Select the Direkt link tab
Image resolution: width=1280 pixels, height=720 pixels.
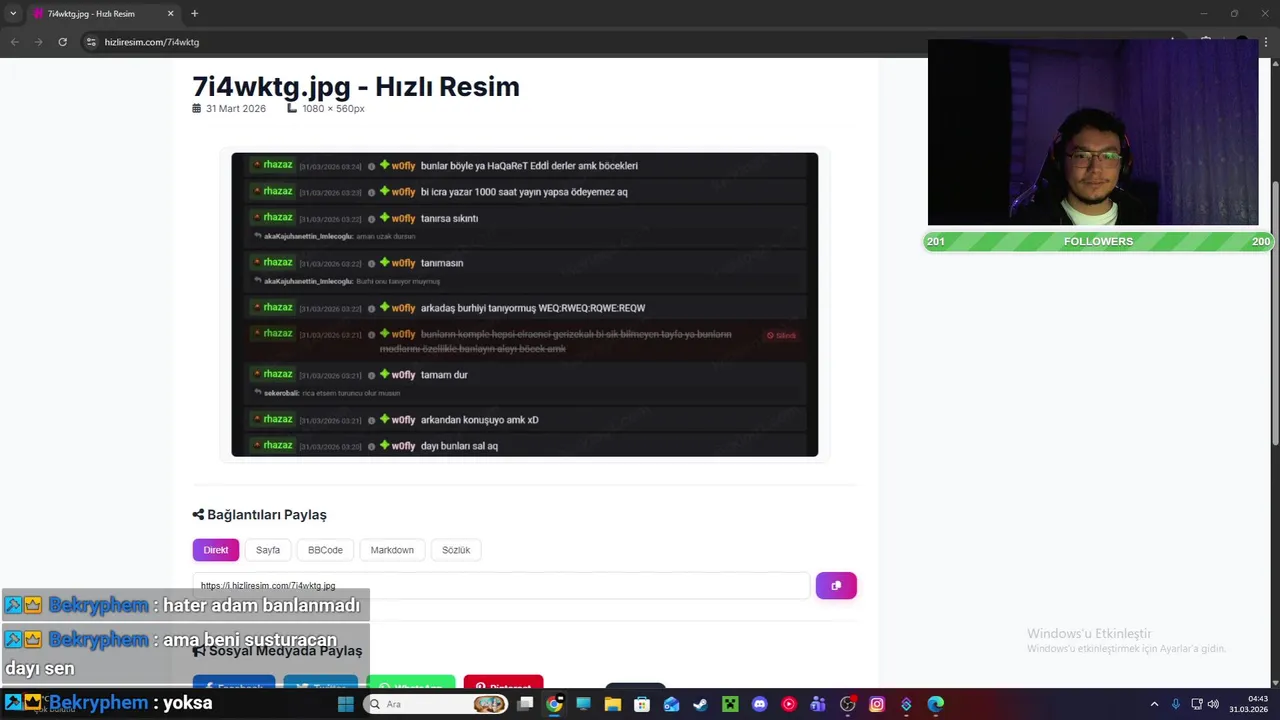216,550
